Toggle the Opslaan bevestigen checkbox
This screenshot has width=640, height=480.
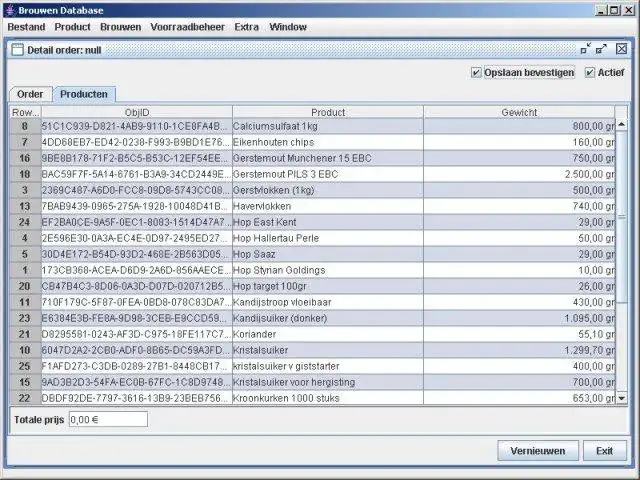point(522,72)
